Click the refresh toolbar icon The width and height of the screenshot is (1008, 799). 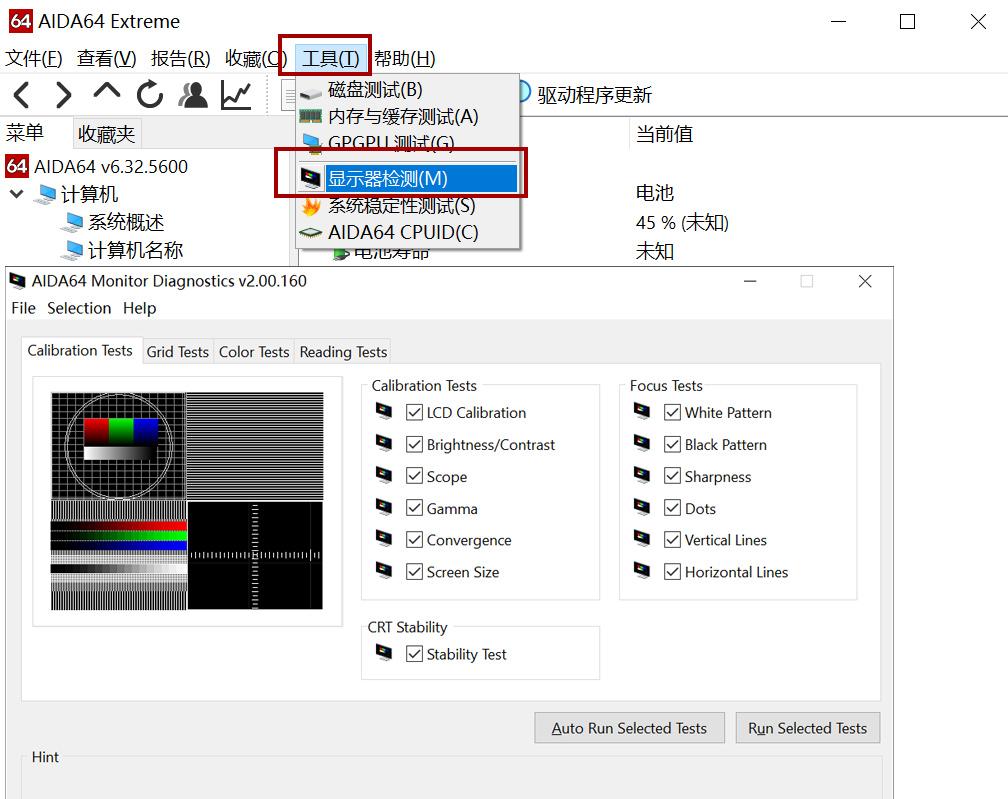pos(148,95)
